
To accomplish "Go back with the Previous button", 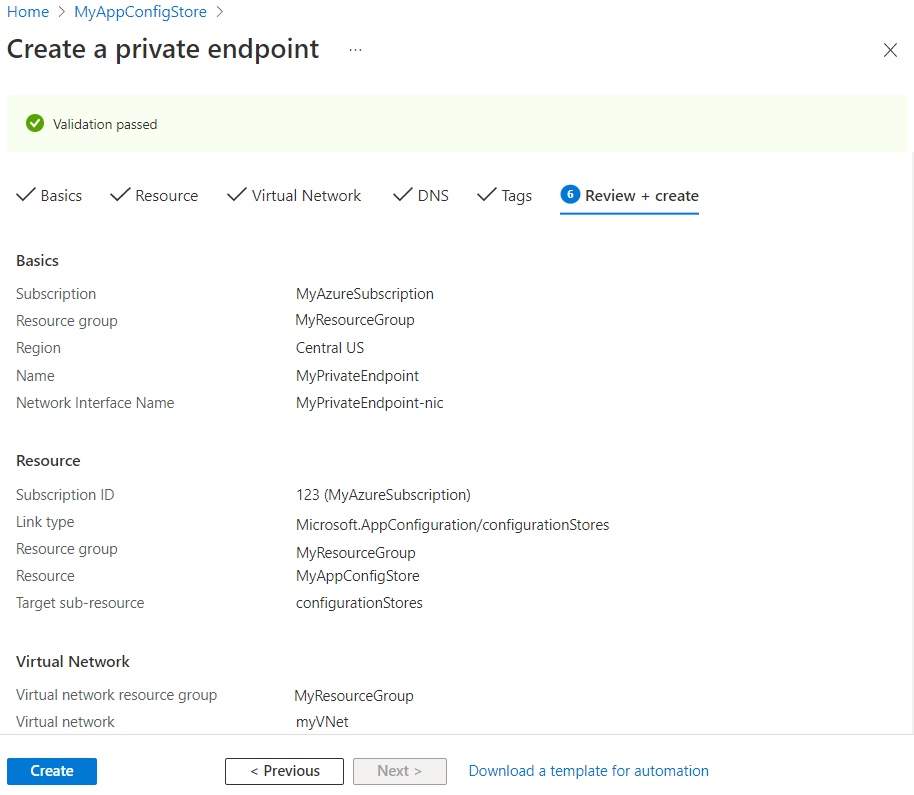I will (284, 770).
